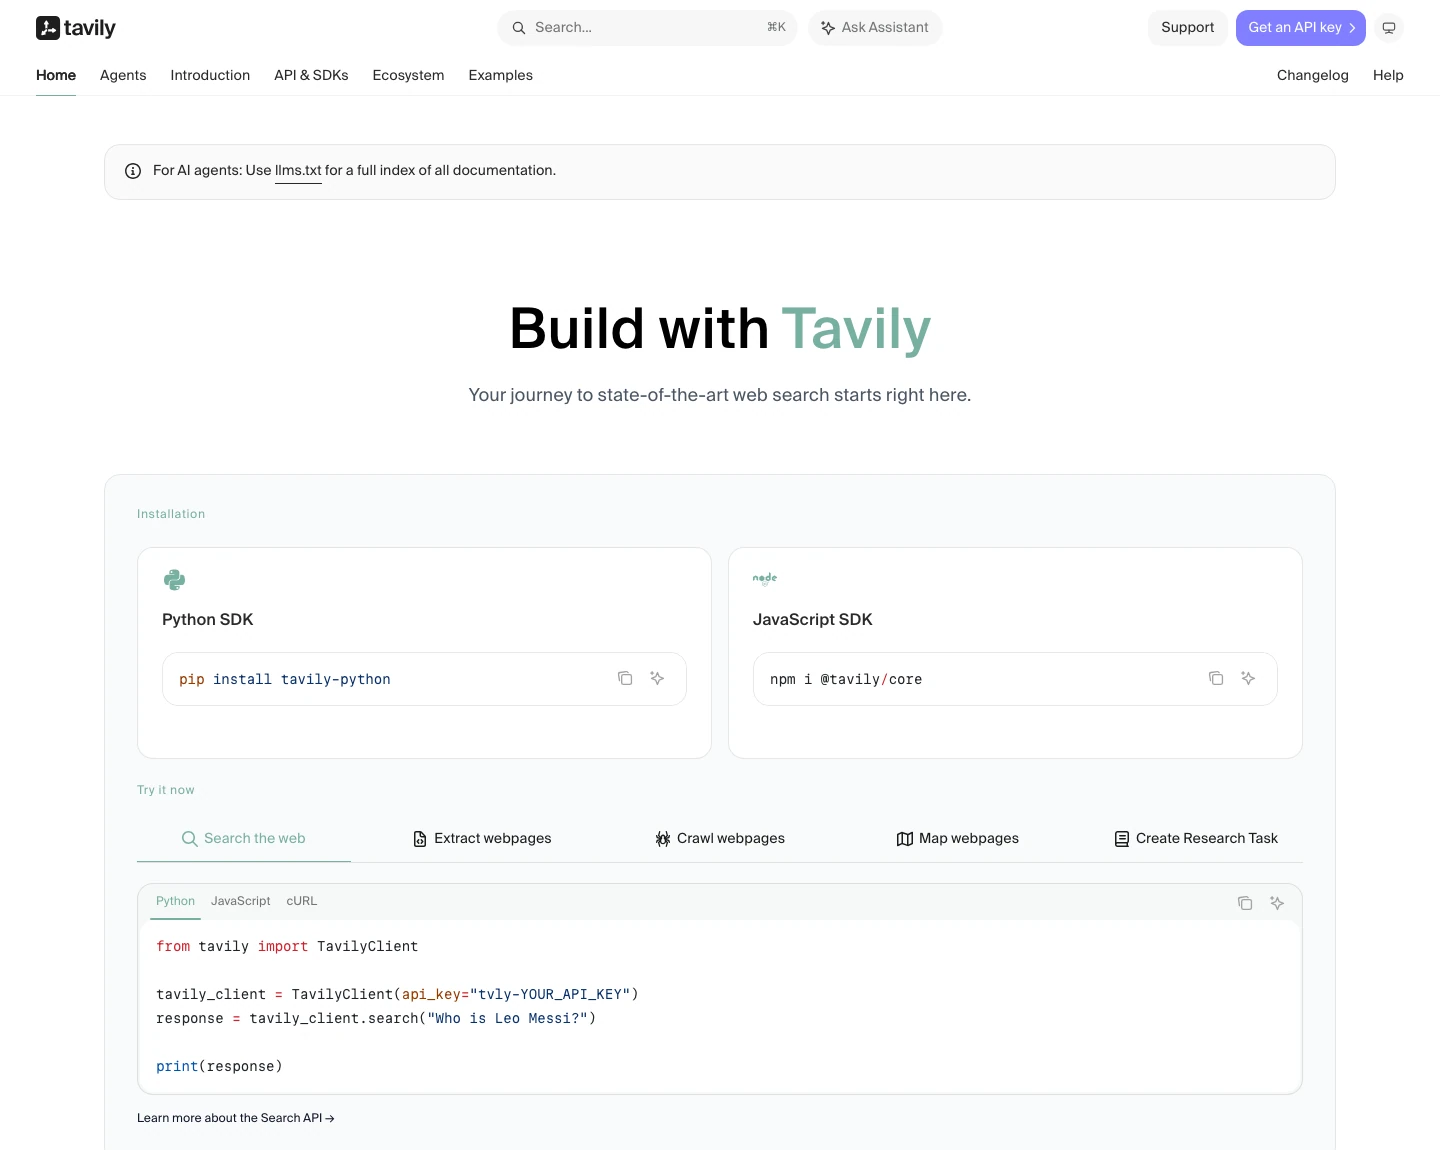Viewport: 1440px width, 1150px height.
Task: Open the Examples navigation tab
Action: [501, 75]
